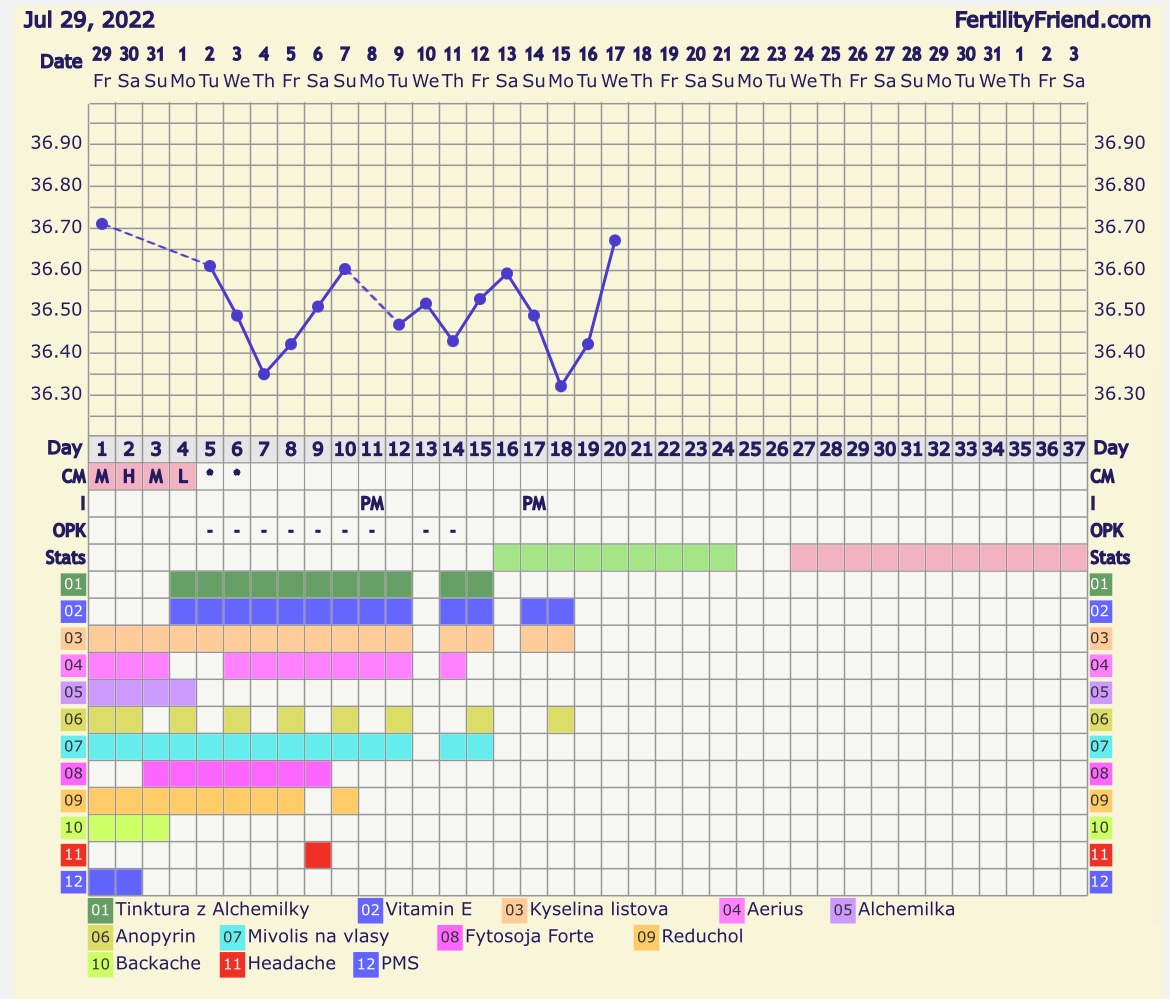This screenshot has height=999, width=1170.
Task: Click the first temperature point at 36.71
Action: 102,224
